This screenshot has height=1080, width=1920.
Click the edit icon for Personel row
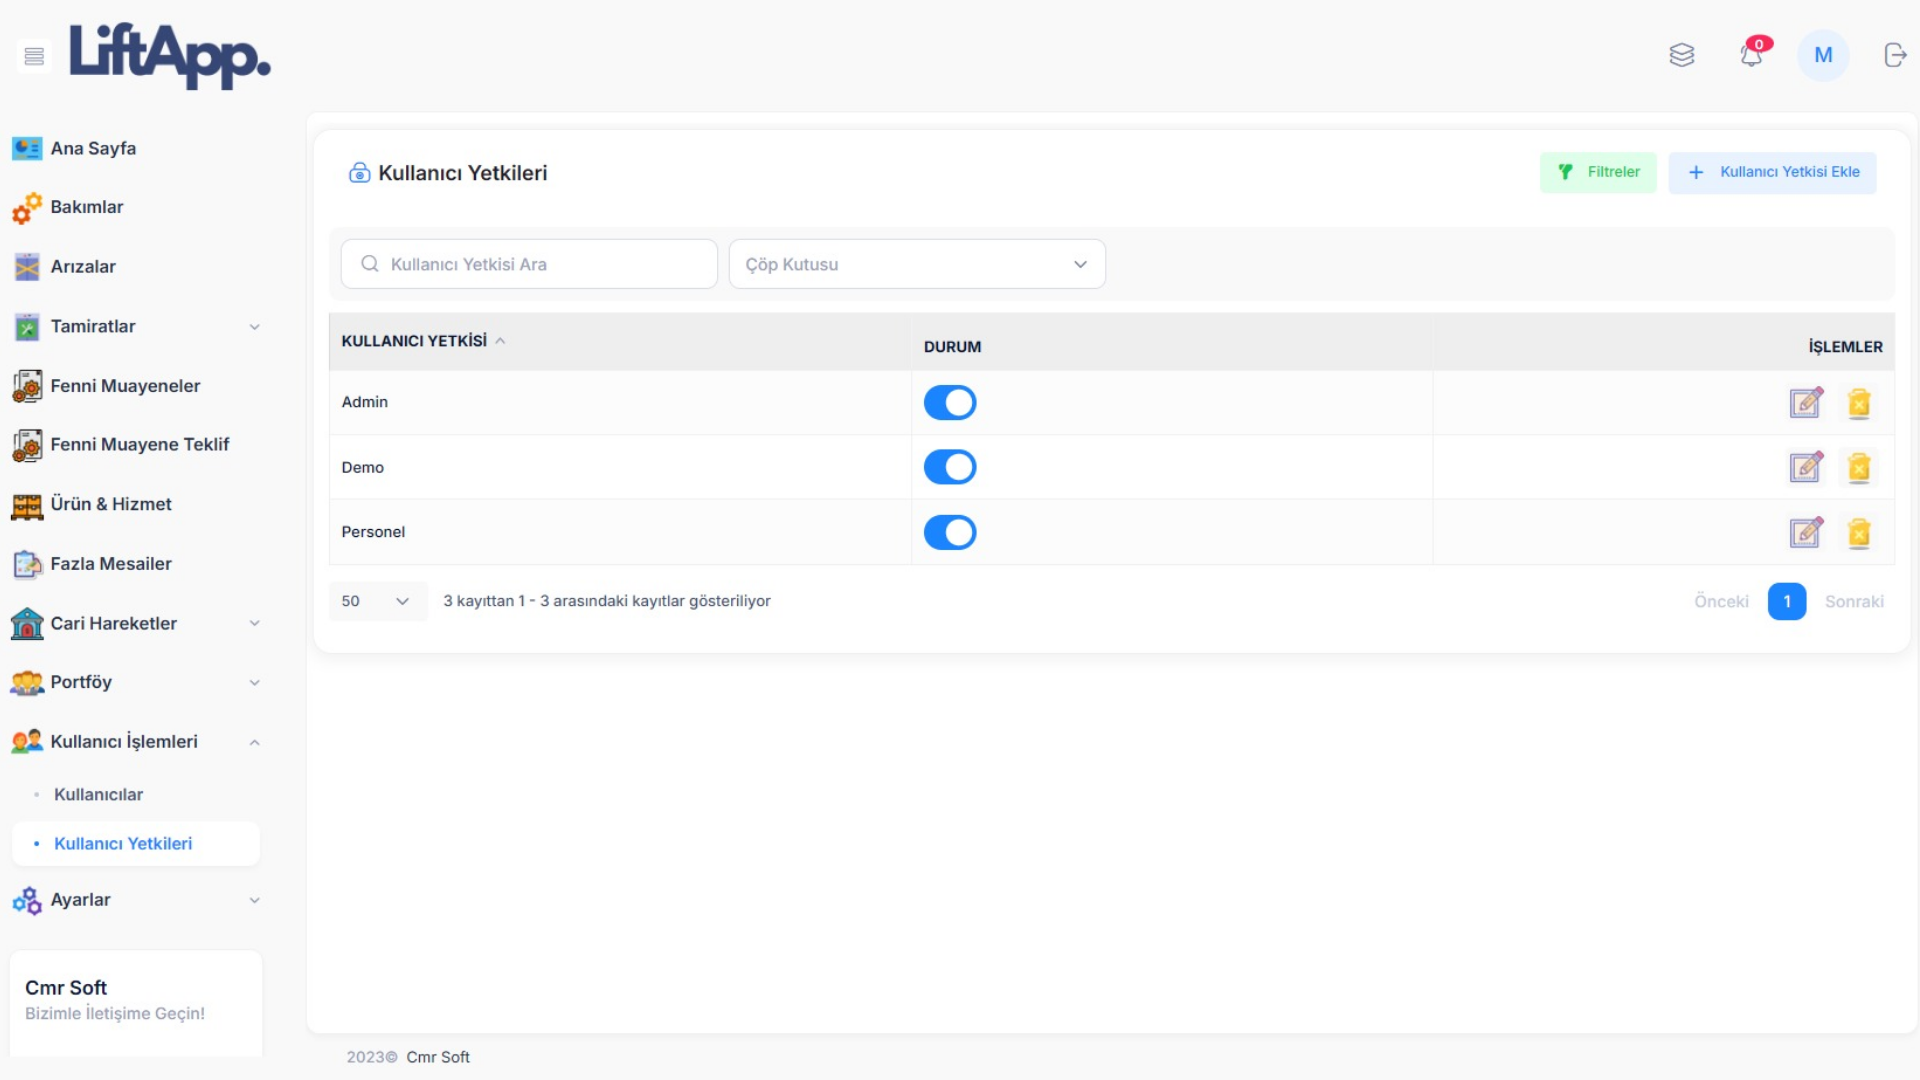[1805, 533]
